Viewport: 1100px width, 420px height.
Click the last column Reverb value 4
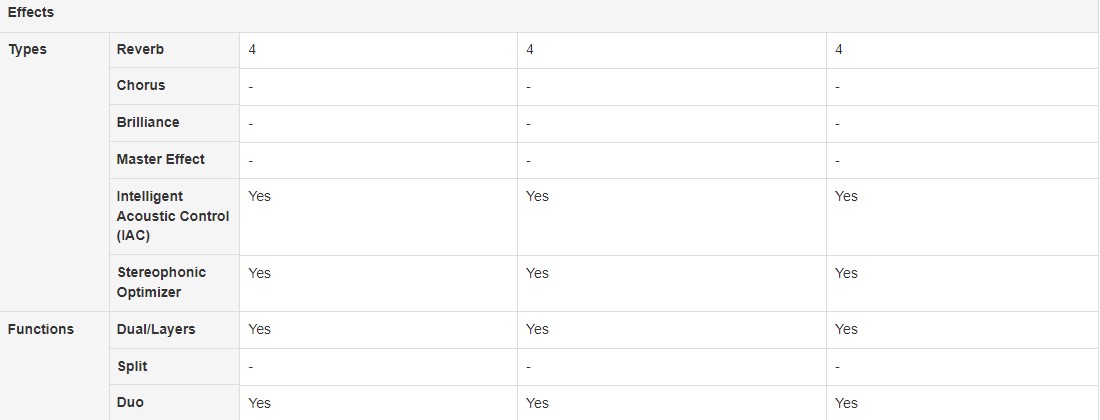839,50
